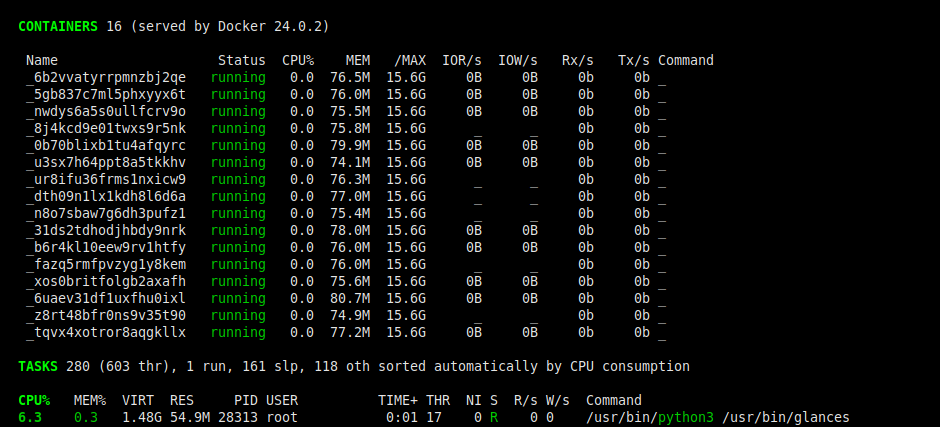The width and height of the screenshot is (940, 427).
Task: Select container _6b2vvatyrrpmnzbj2qe
Action: tap(106, 77)
